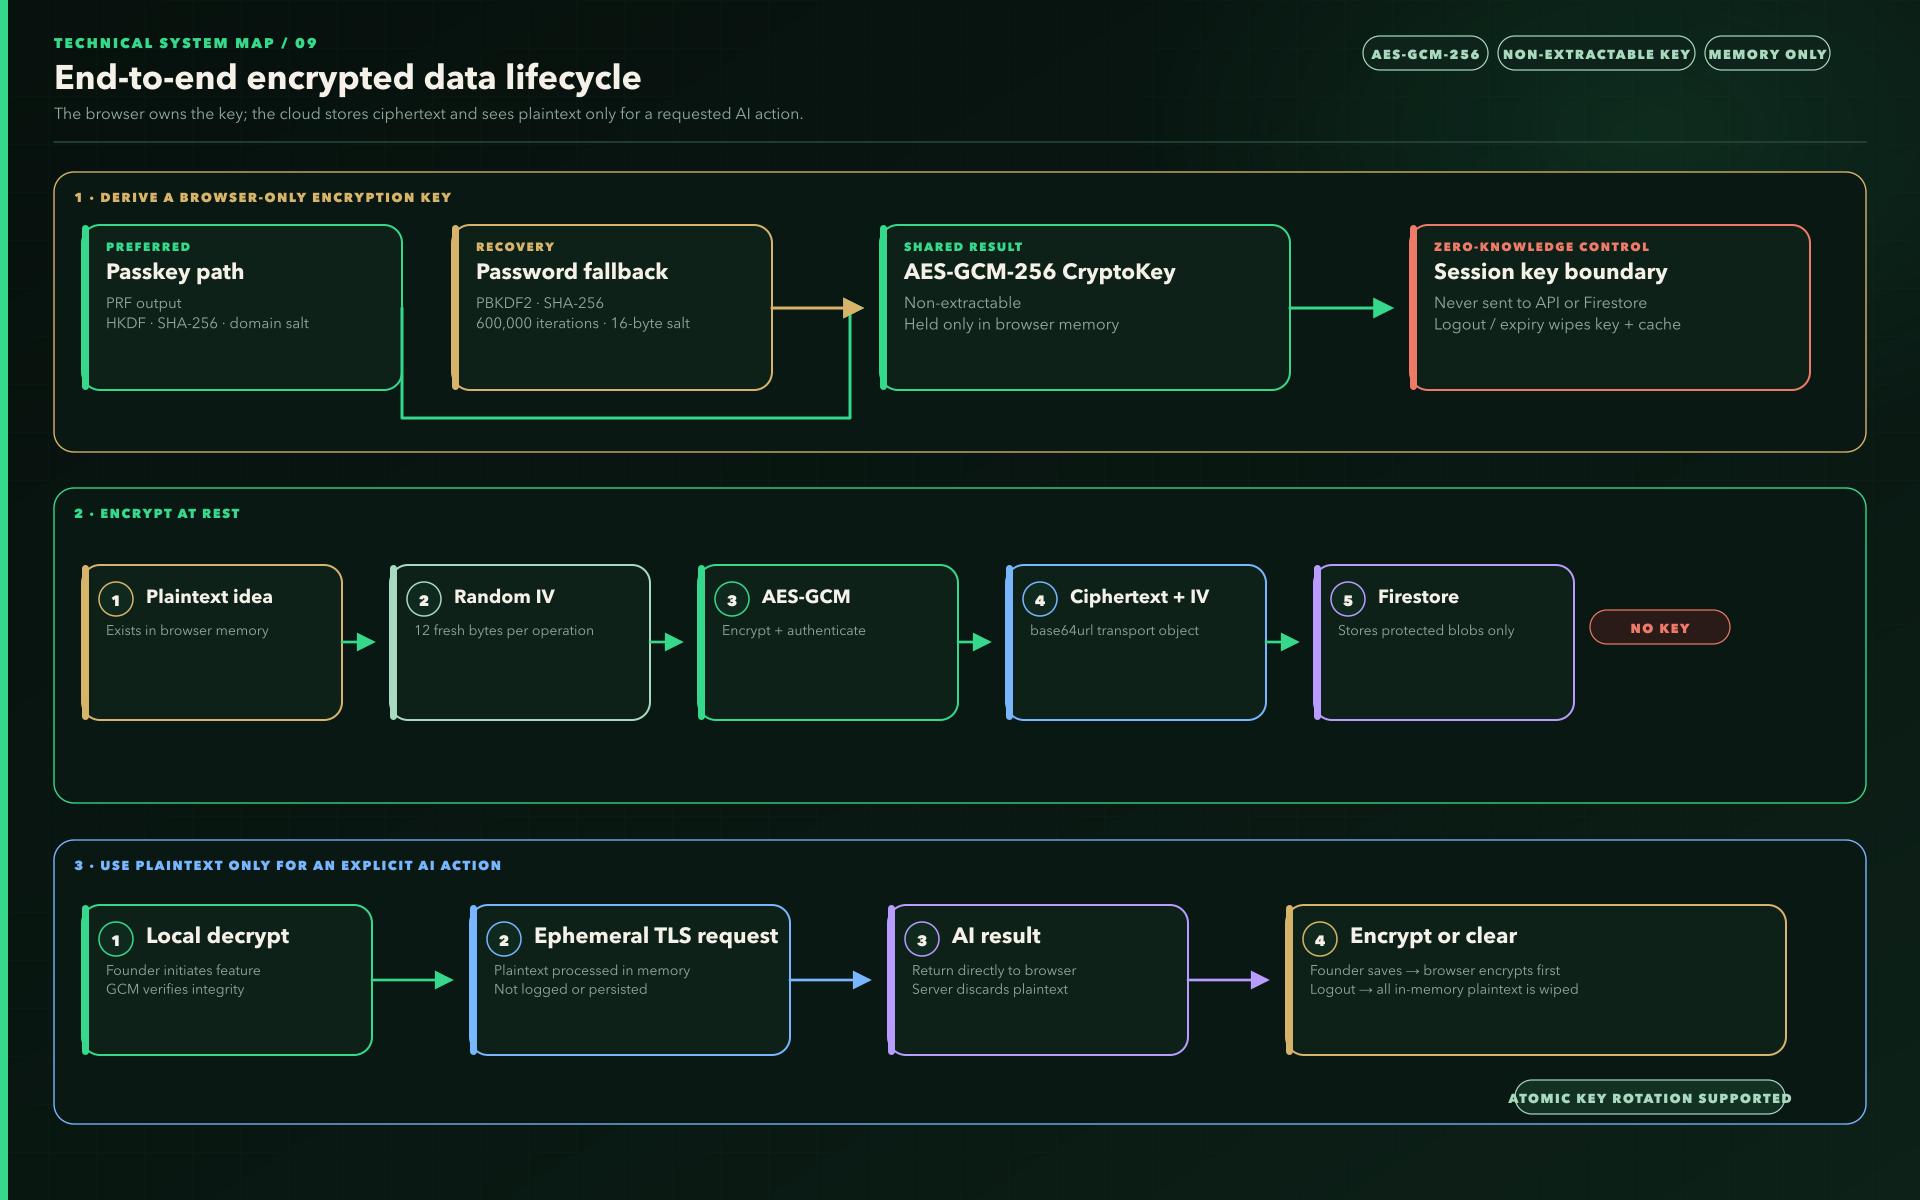Click 'HKDF · SHA-256 · domain salt' text

[207, 323]
